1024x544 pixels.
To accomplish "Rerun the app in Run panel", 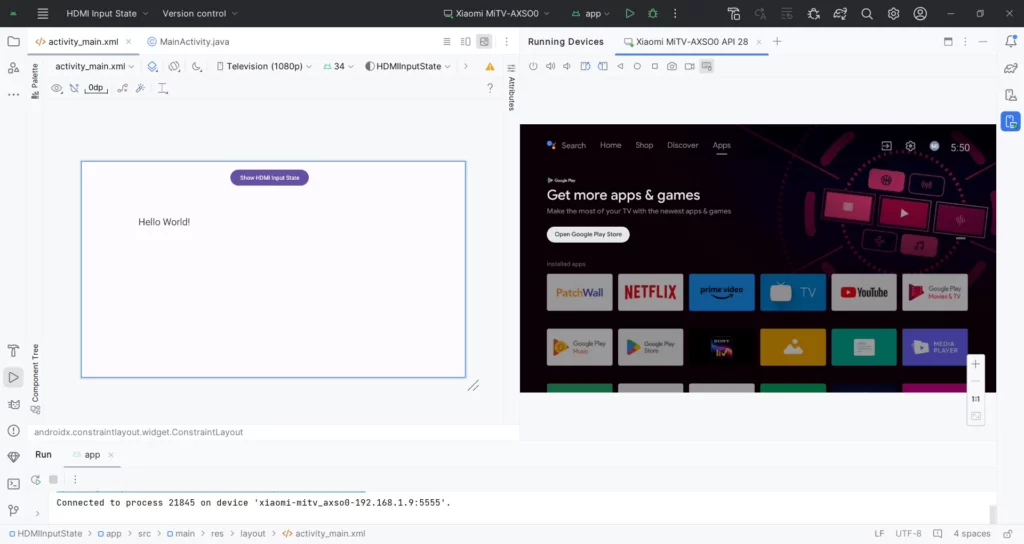I will point(36,479).
